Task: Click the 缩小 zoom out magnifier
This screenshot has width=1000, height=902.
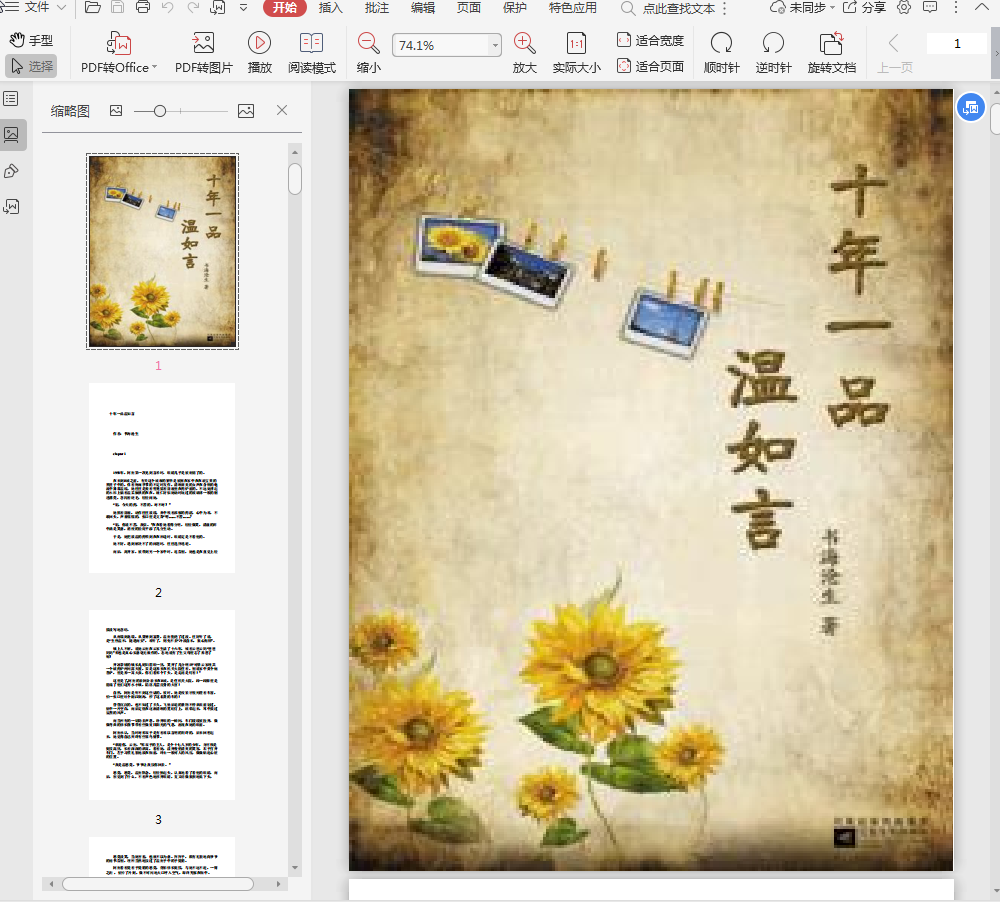Action: [x=368, y=44]
